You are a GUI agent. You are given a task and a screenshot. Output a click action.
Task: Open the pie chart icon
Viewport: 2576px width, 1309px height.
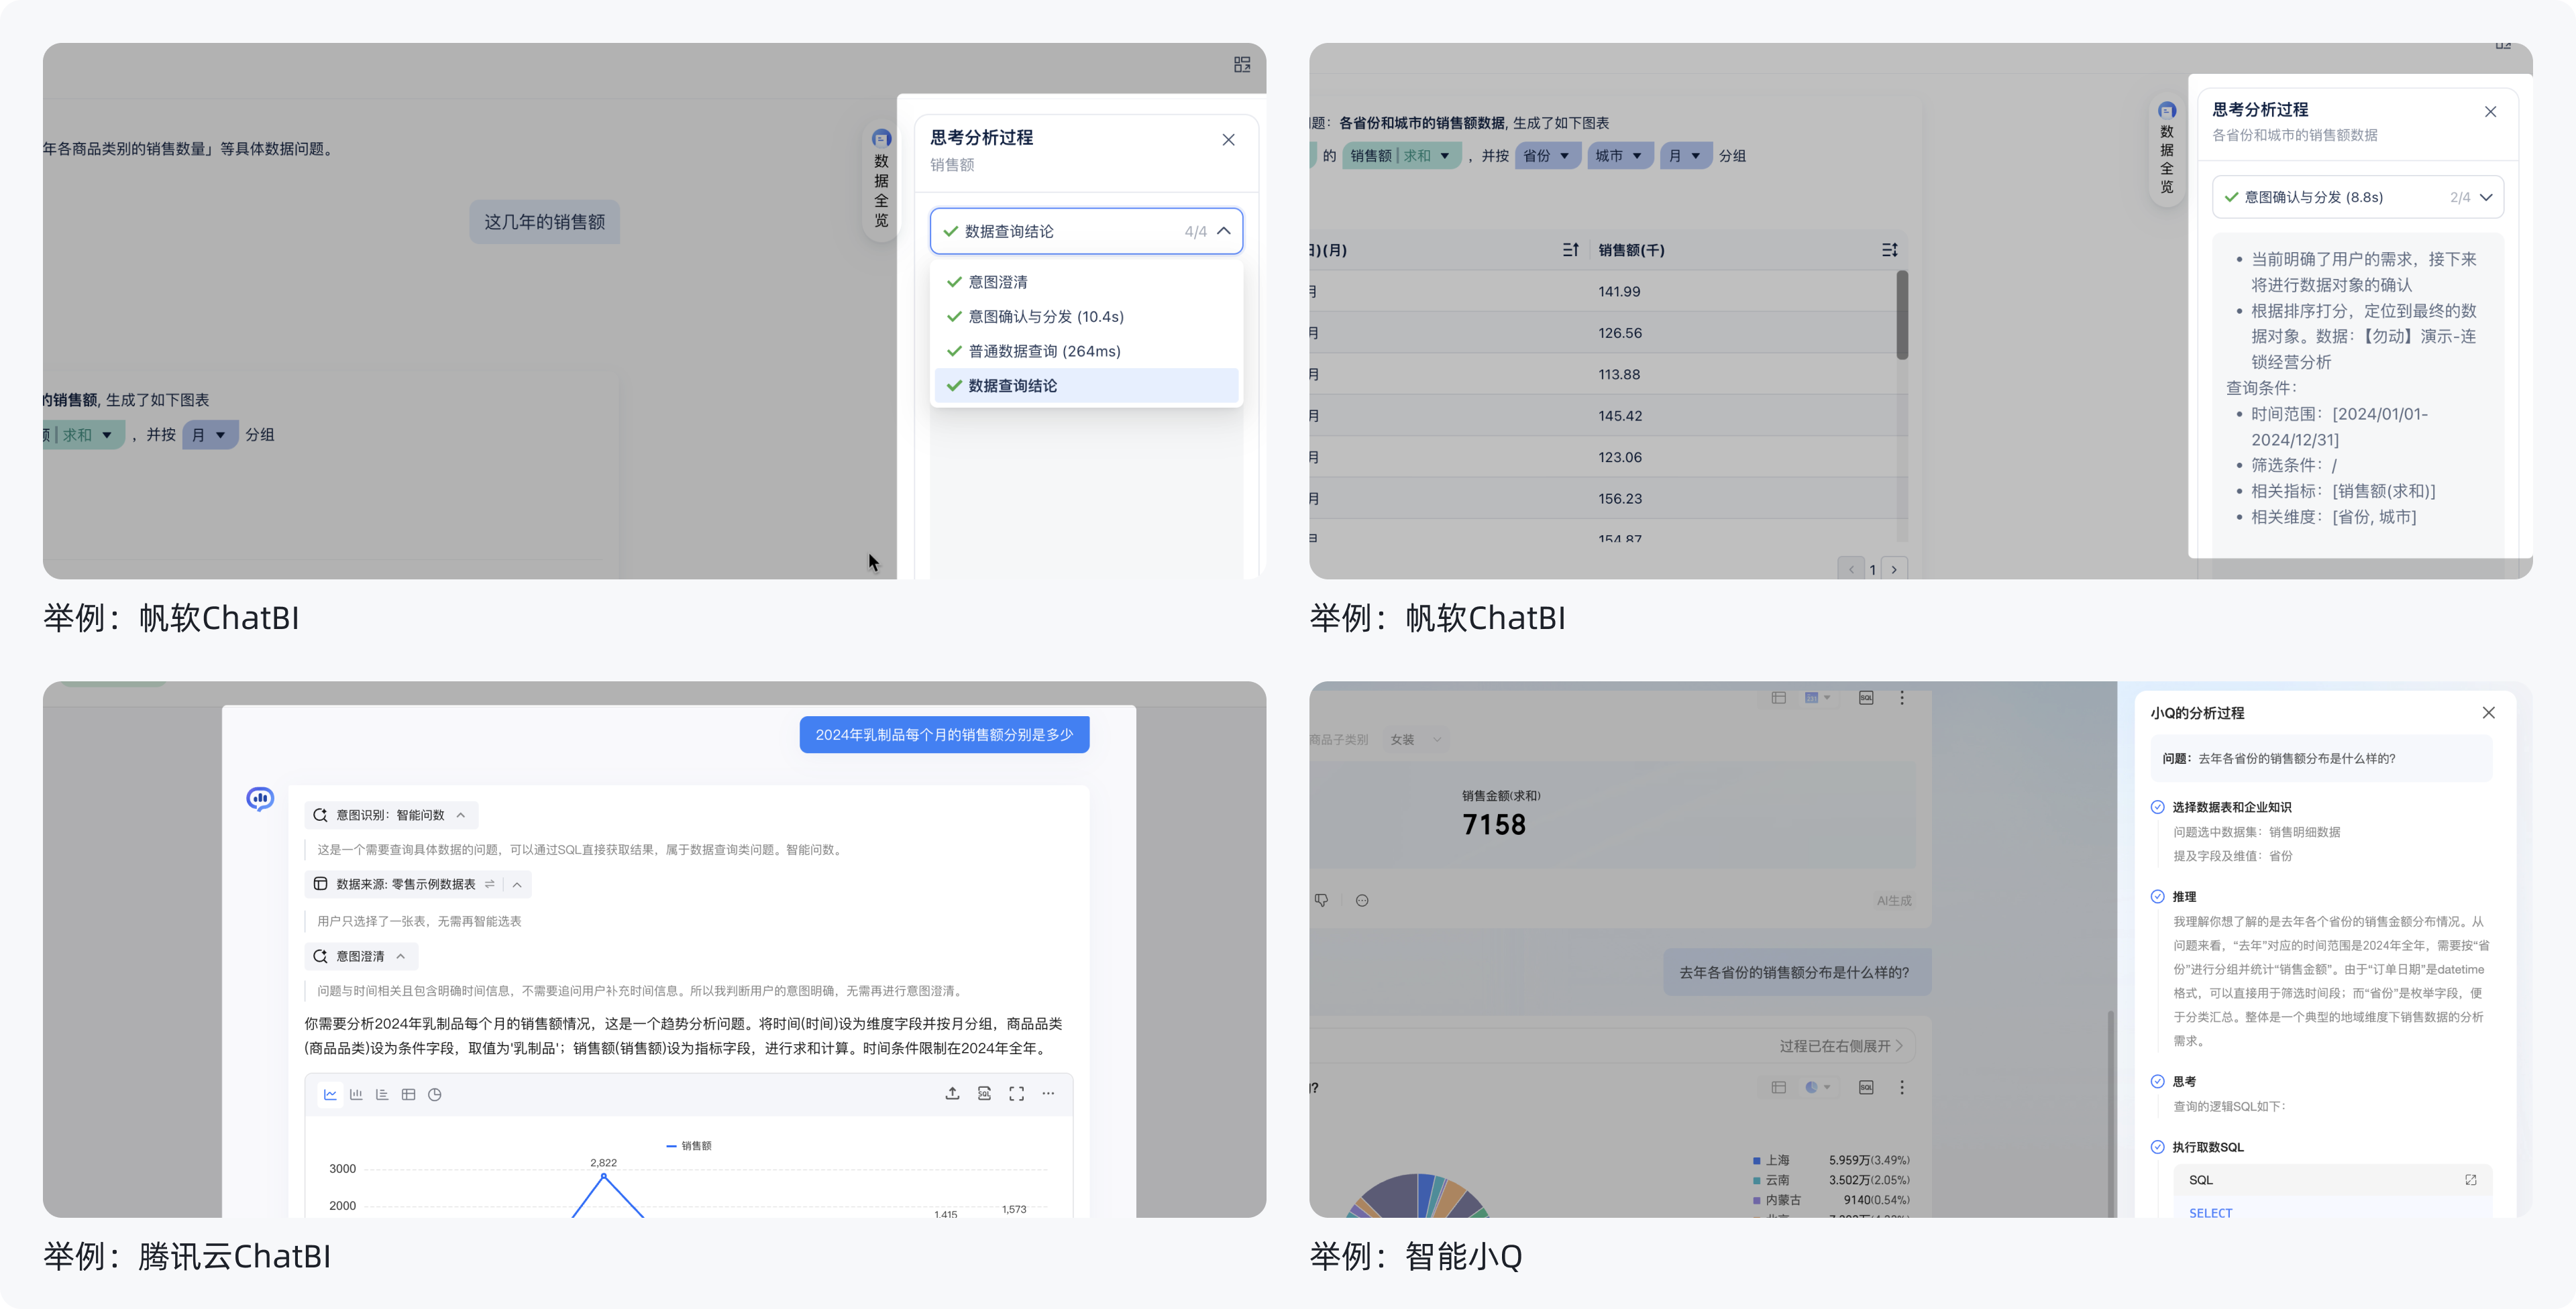coord(434,1093)
